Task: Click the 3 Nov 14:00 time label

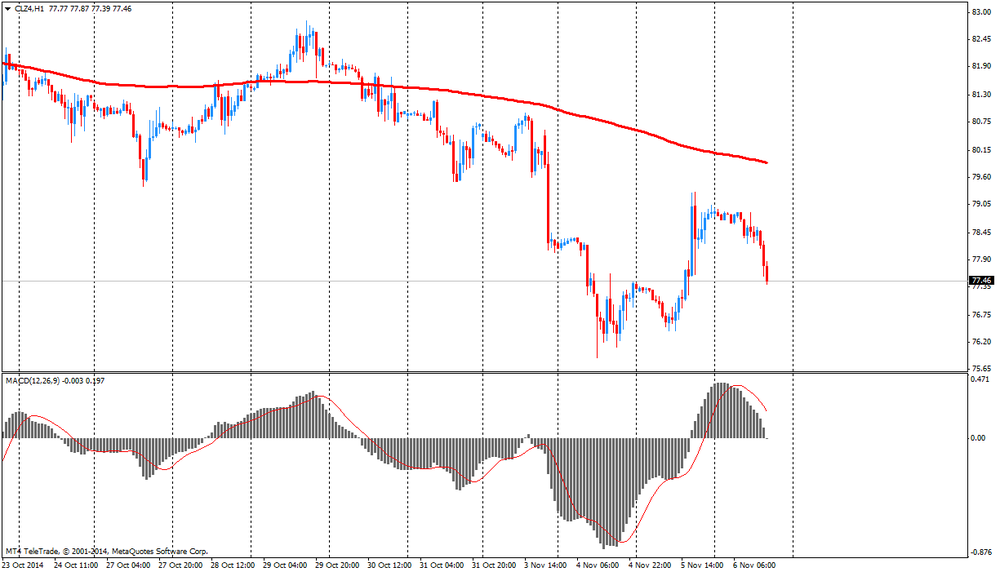Action: coord(545,565)
